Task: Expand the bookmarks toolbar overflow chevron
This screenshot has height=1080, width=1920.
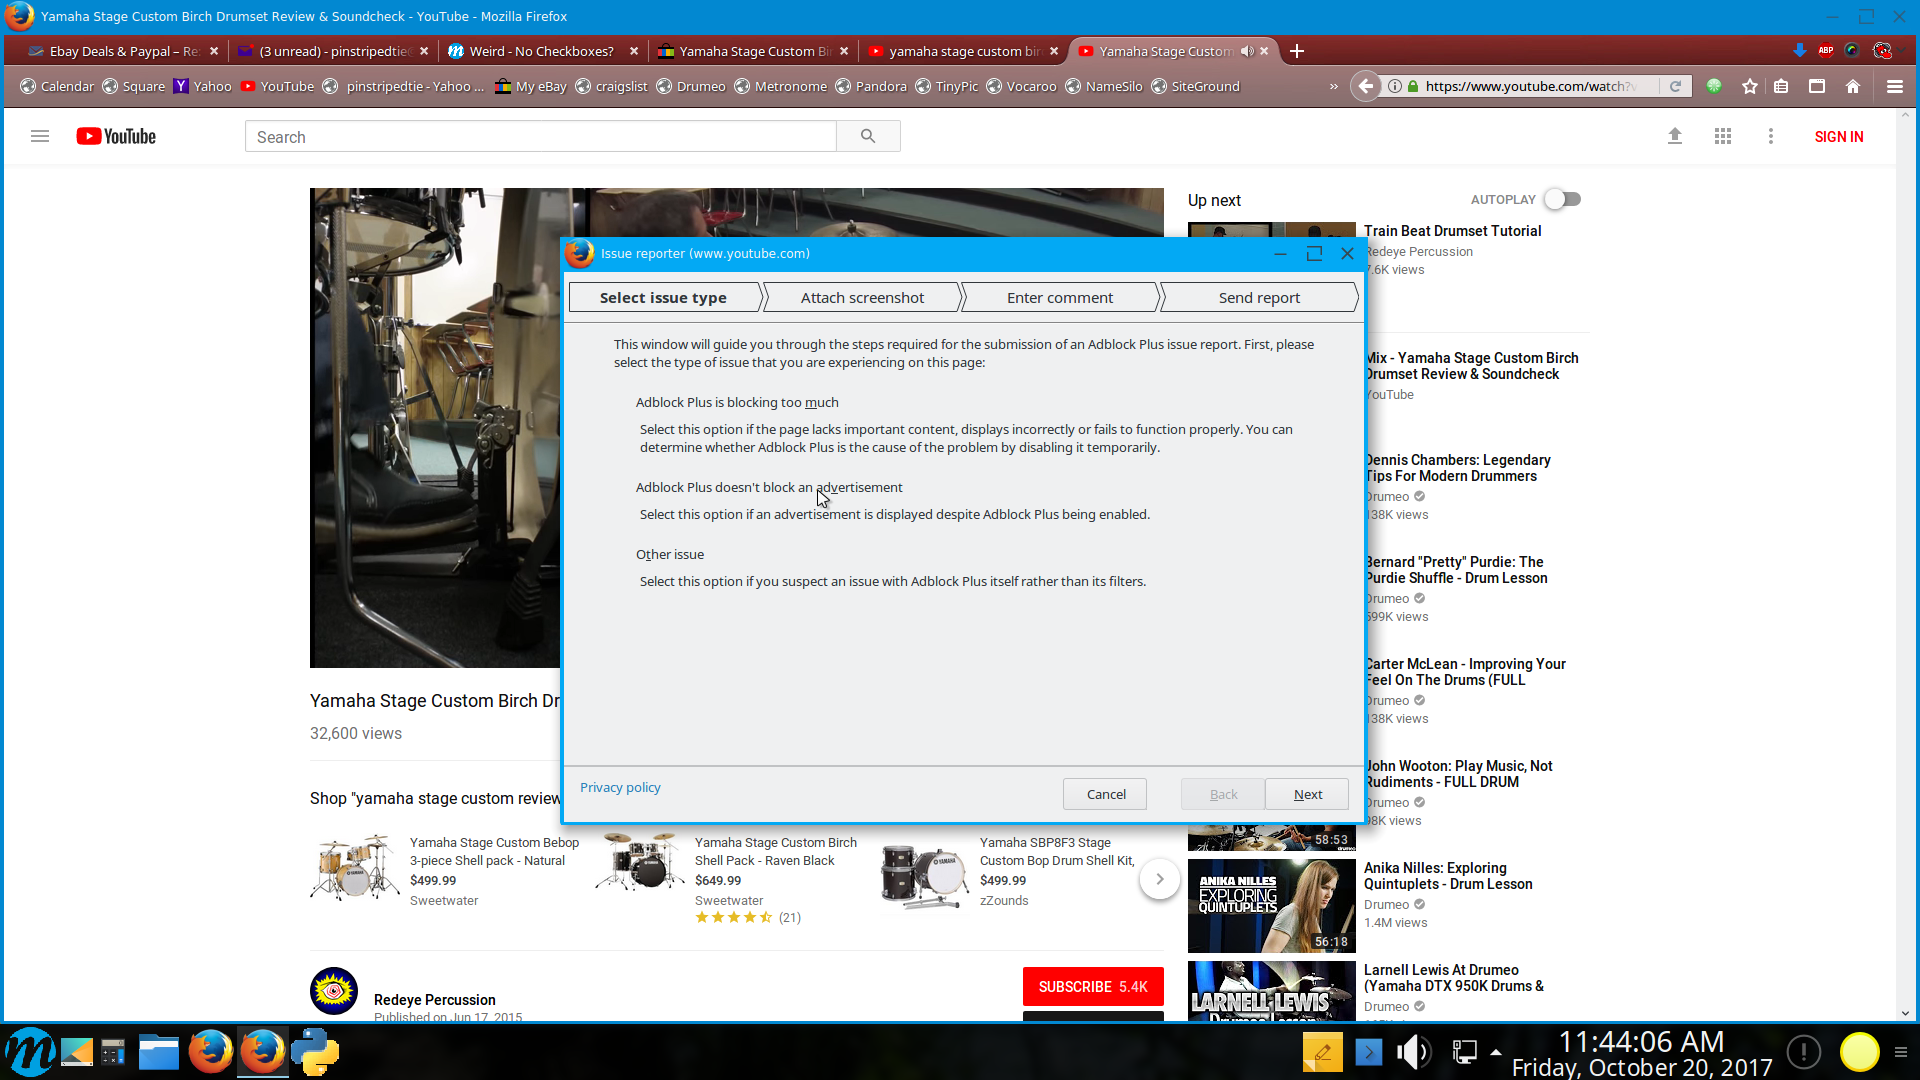Action: click(1333, 87)
